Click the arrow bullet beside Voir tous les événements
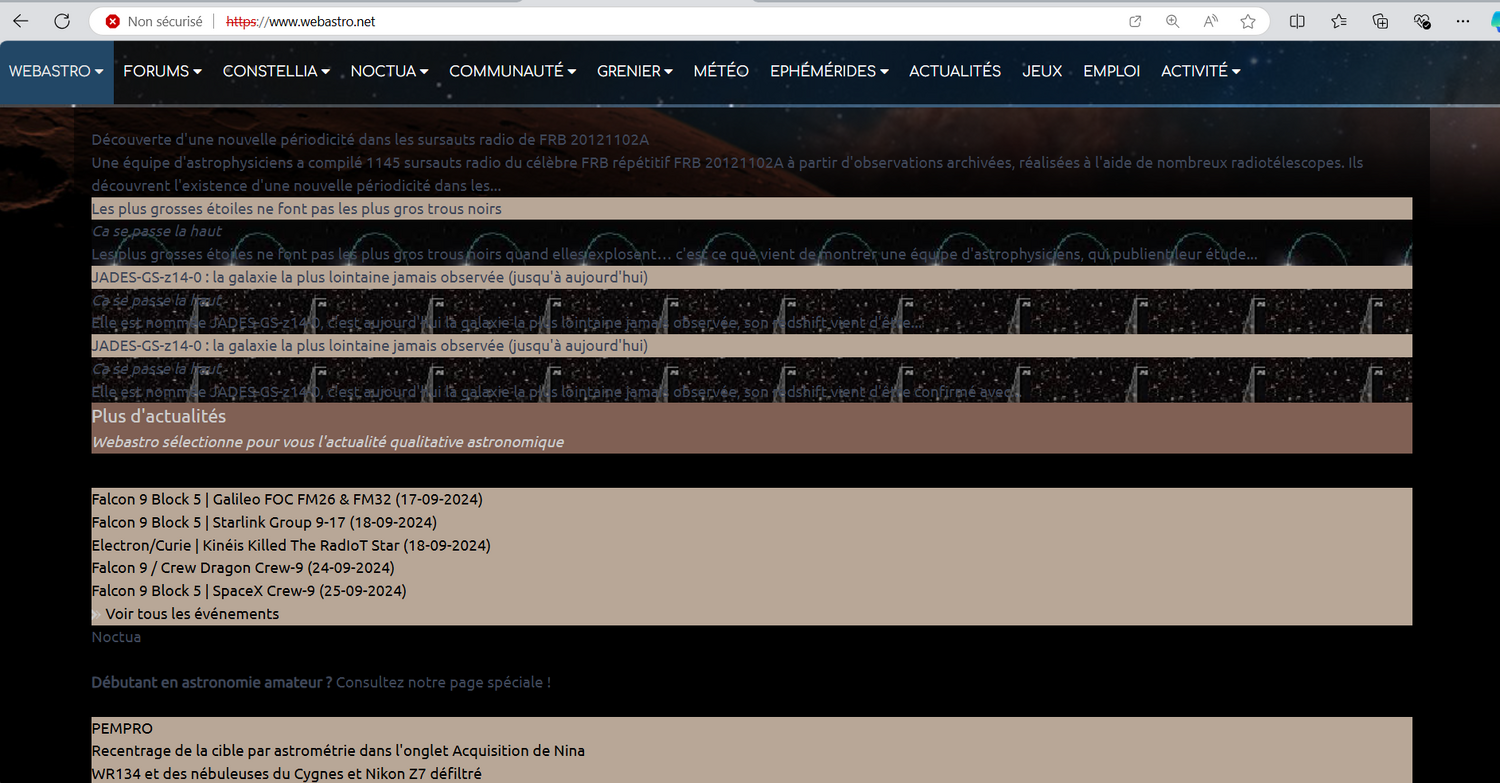 pos(96,614)
